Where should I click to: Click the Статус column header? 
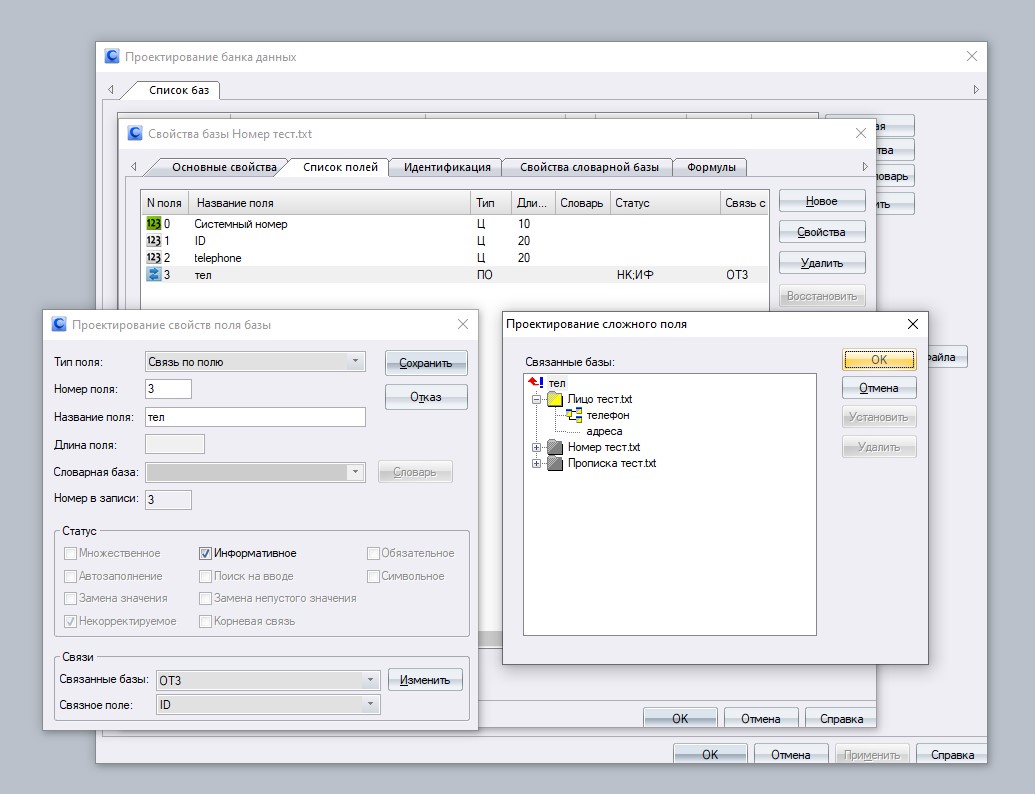click(665, 203)
